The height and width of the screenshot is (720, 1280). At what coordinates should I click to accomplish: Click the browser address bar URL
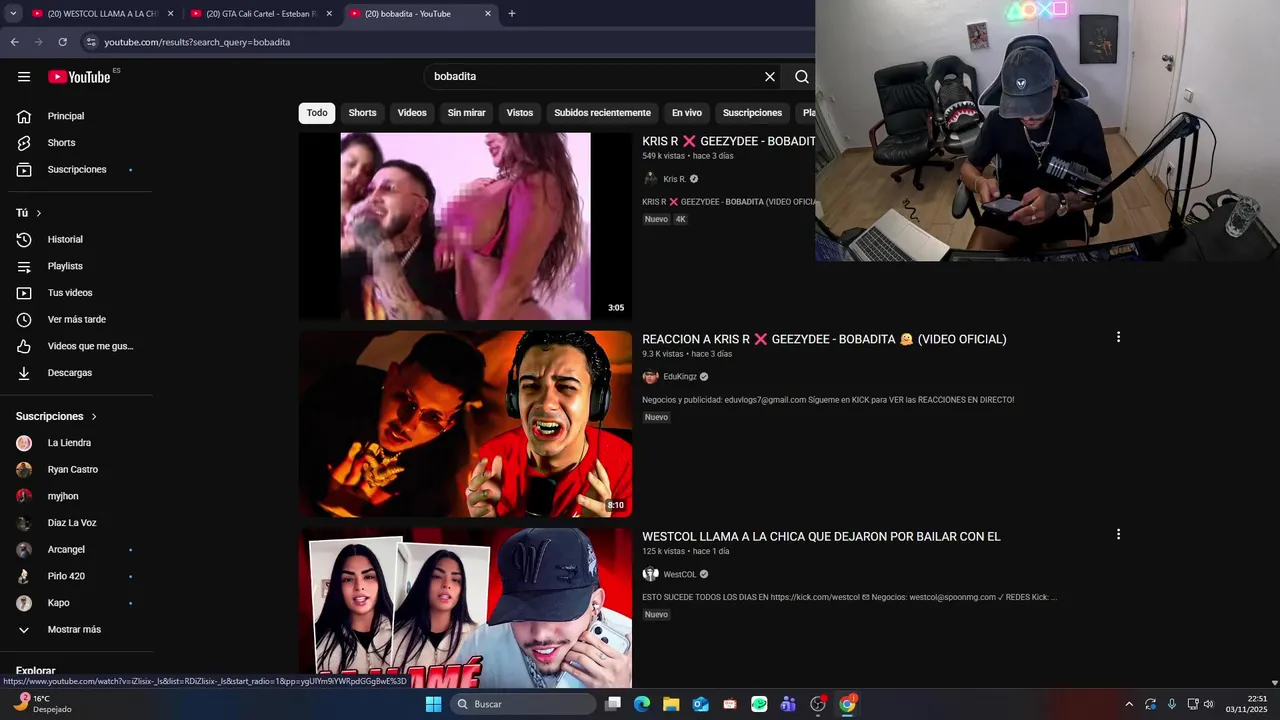(197, 42)
